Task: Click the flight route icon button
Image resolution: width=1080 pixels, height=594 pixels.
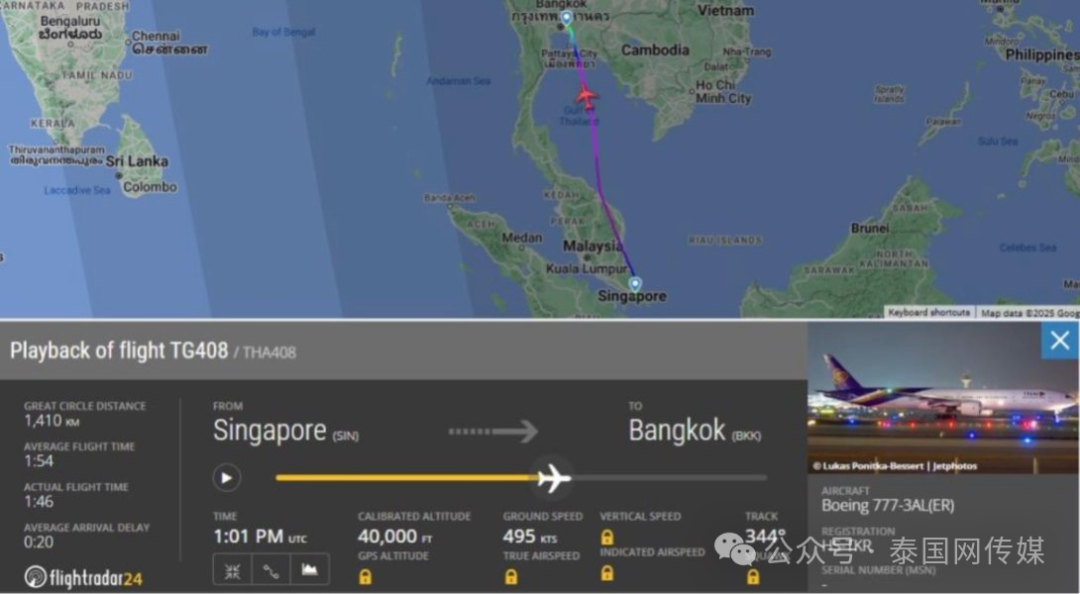Action: (x=271, y=570)
